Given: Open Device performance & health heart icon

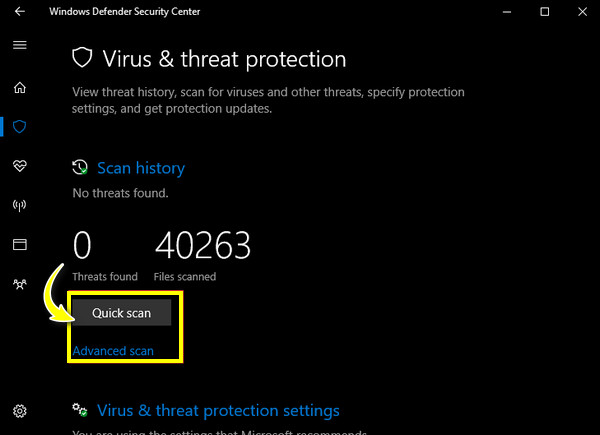Looking at the screenshot, I should pyautogui.click(x=20, y=166).
